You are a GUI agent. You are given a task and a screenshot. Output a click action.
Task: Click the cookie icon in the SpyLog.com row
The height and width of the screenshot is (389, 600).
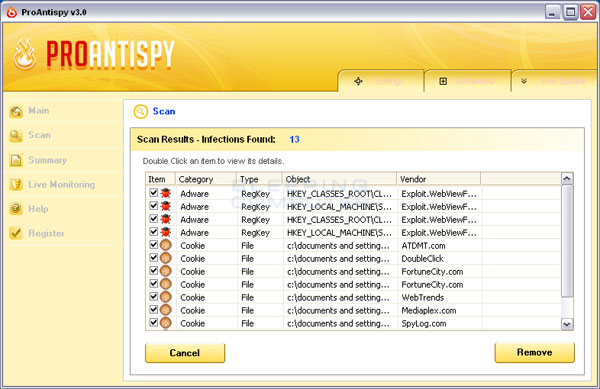[166, 323]
